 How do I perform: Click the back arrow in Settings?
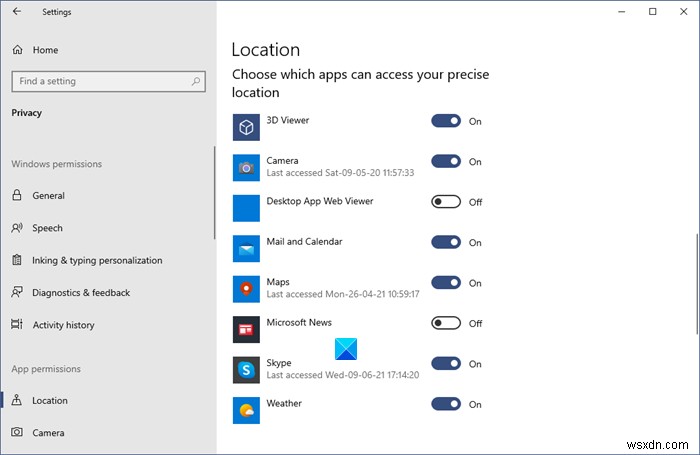pyautogui.click(x=17, y=12)
